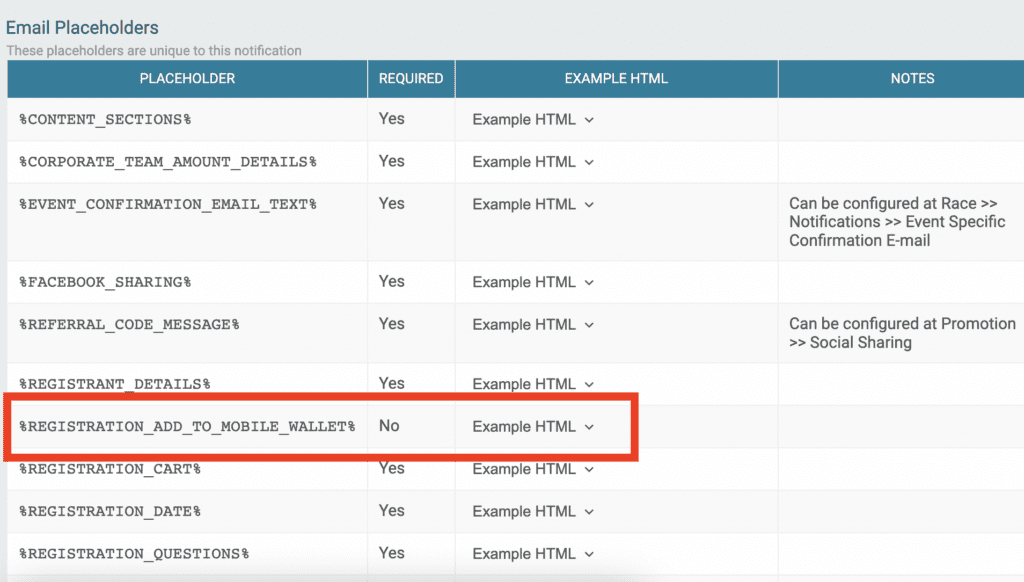The width and height of the screenshot is (1024, 582).
Task: Click 'Yes' in the %REGISTRATION_DATE% row
Action: coord(392,511)
